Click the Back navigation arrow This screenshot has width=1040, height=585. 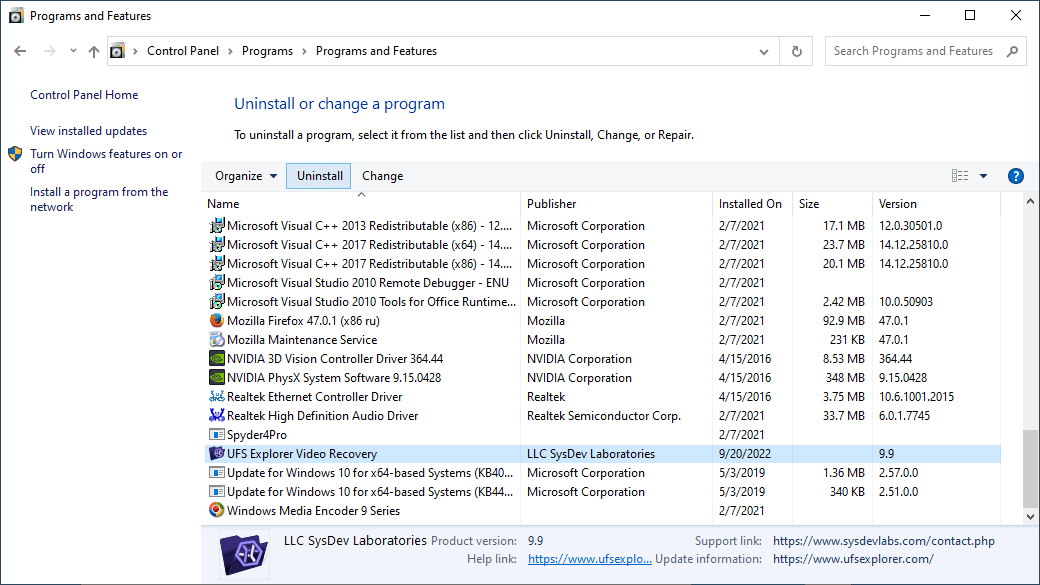20,51
